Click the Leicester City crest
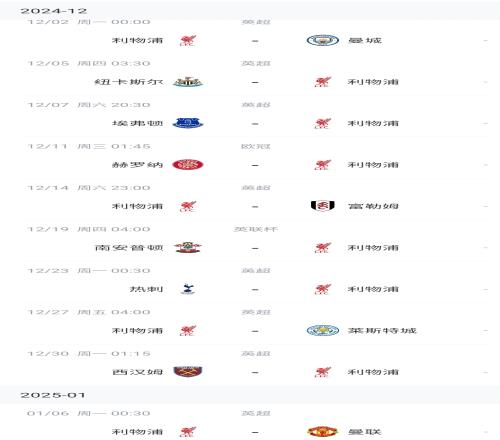Screen dimensions: 500x440 (x=323, y=330)
